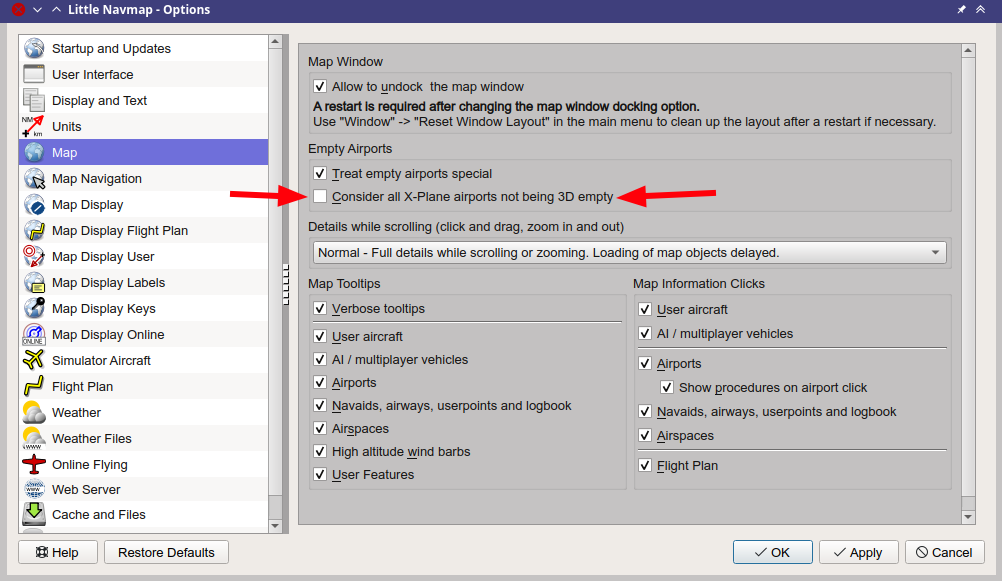The image size is (1002, 581).
Task: Click the double-chevron shade icon in title bar
Action: (x=980, y=10)
